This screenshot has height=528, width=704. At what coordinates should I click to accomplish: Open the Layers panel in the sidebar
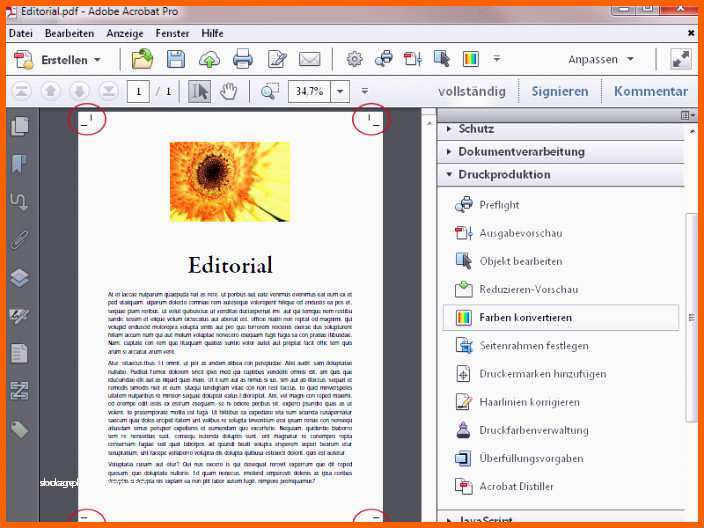point(19,278)
